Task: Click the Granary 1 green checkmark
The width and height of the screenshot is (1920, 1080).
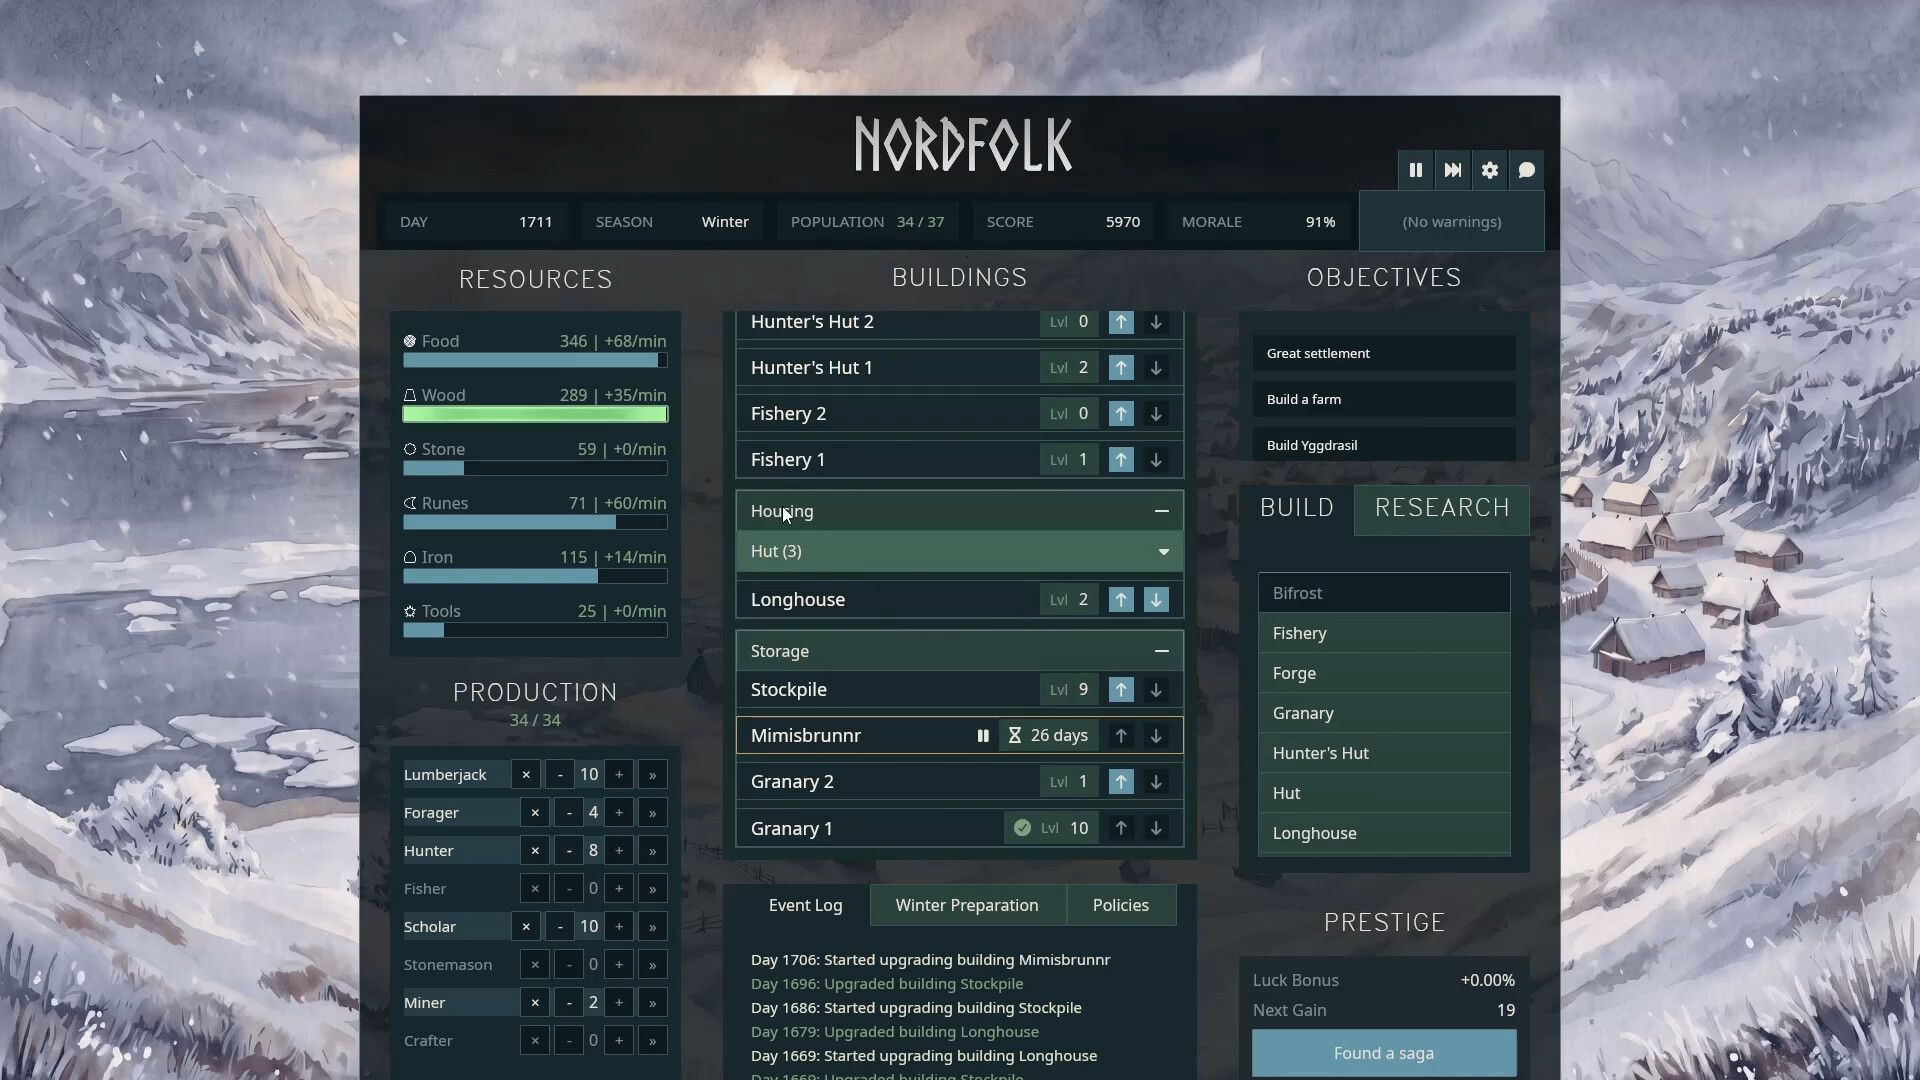Action: coord(1022,828)
